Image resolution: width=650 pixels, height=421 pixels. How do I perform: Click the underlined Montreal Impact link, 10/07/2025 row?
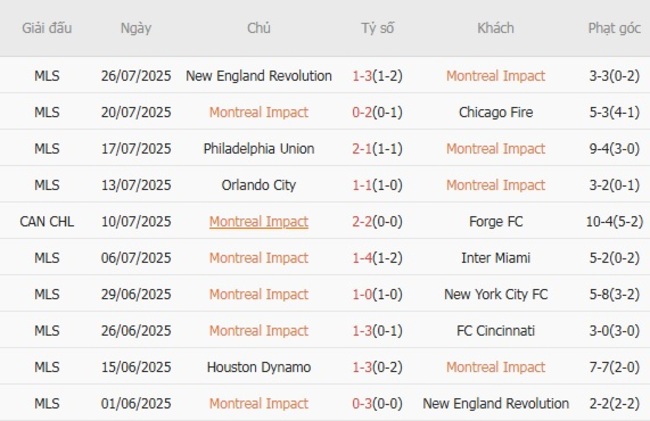[259, 222]
